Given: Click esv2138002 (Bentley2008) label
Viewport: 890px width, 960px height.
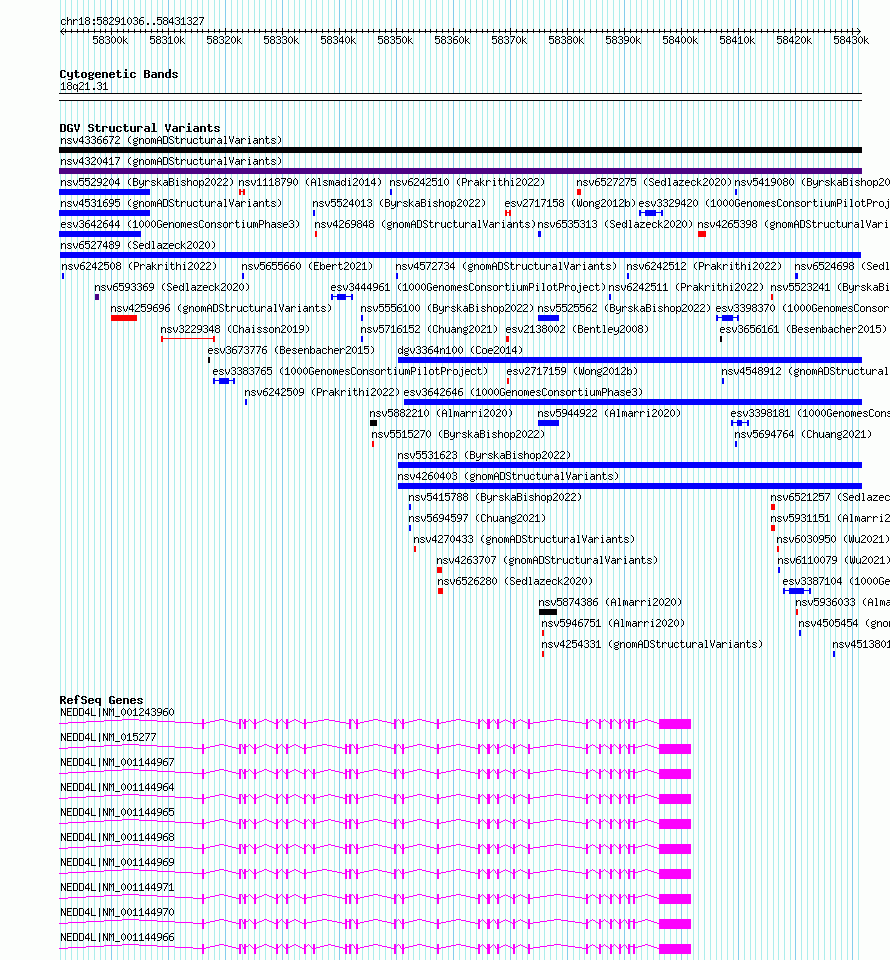Looking at the screenshot, I should pos(577,329).
